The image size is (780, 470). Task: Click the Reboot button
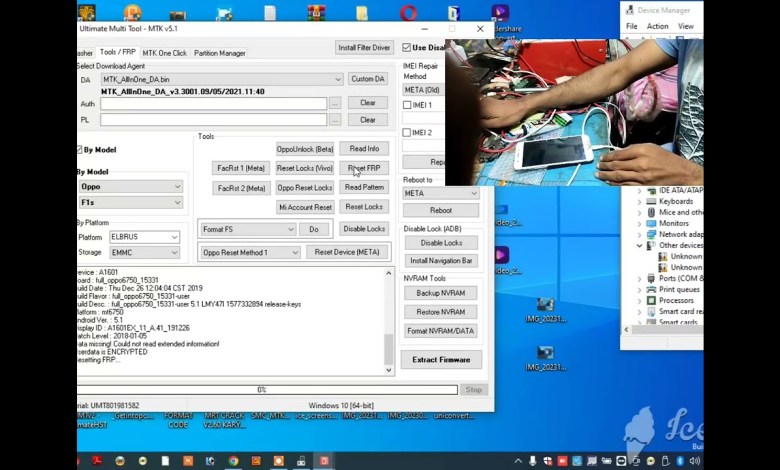pos(441,210)
